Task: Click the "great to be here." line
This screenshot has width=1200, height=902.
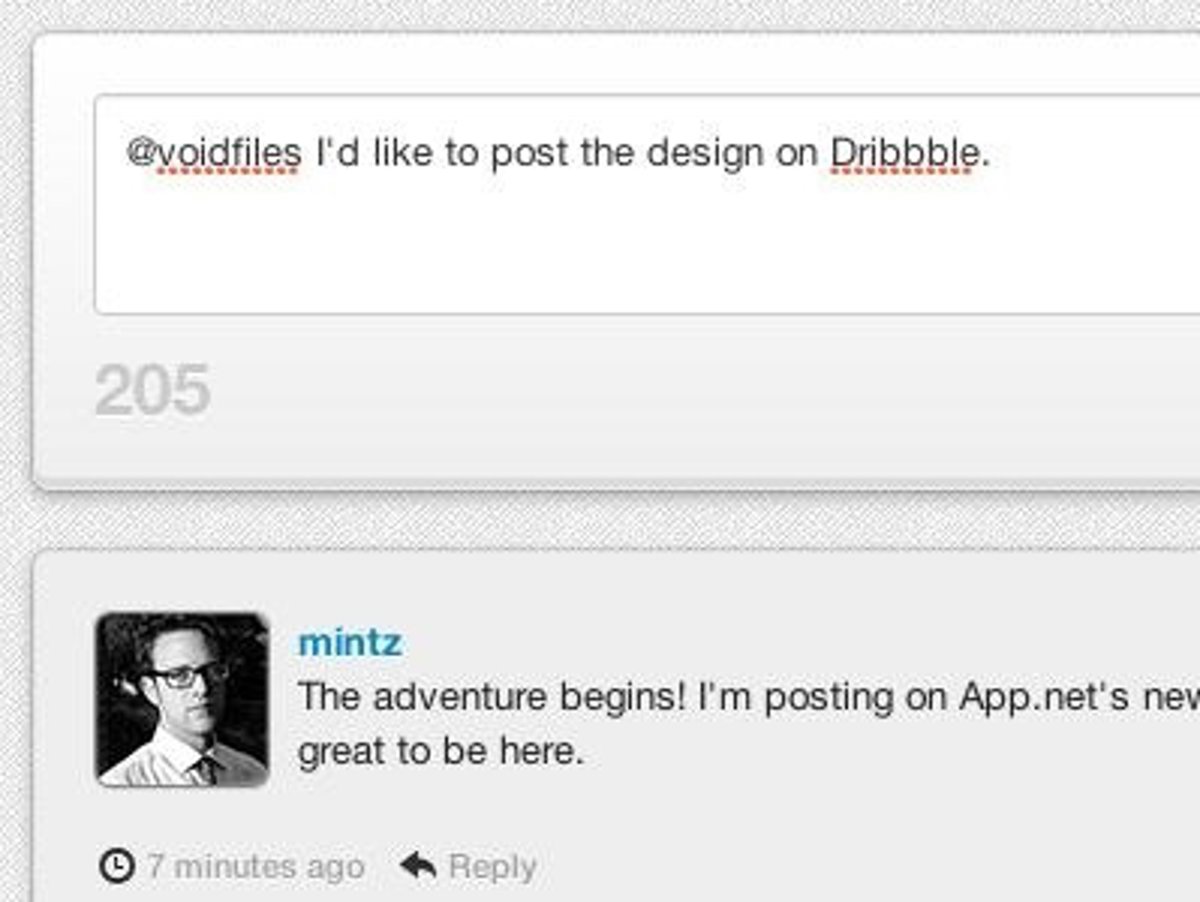Action: [440, 751]
